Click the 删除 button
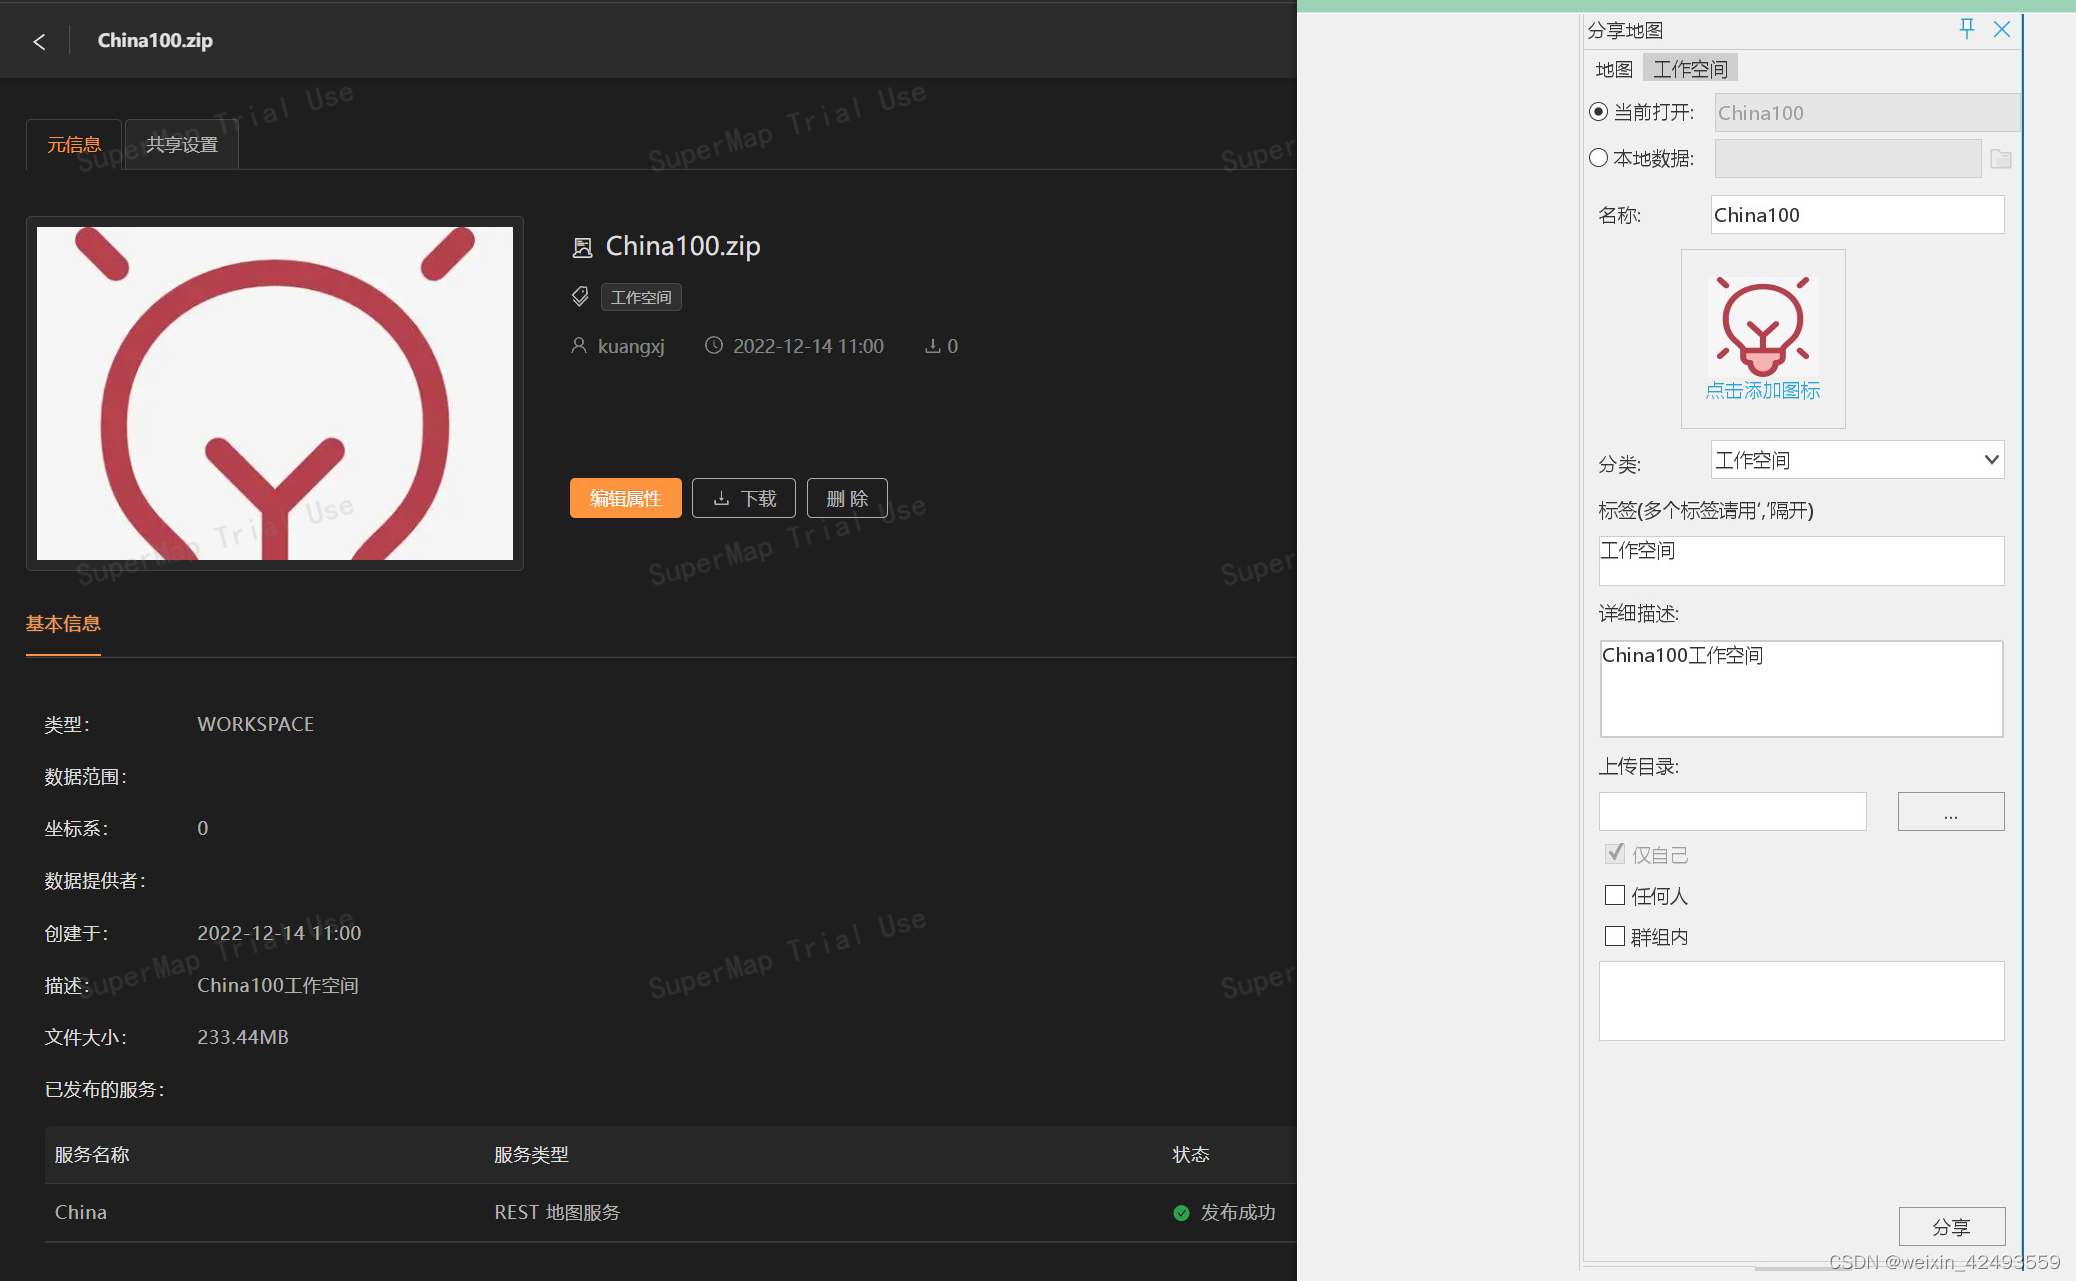This screenshot has width=2076, height=1281. click(847, 498)
